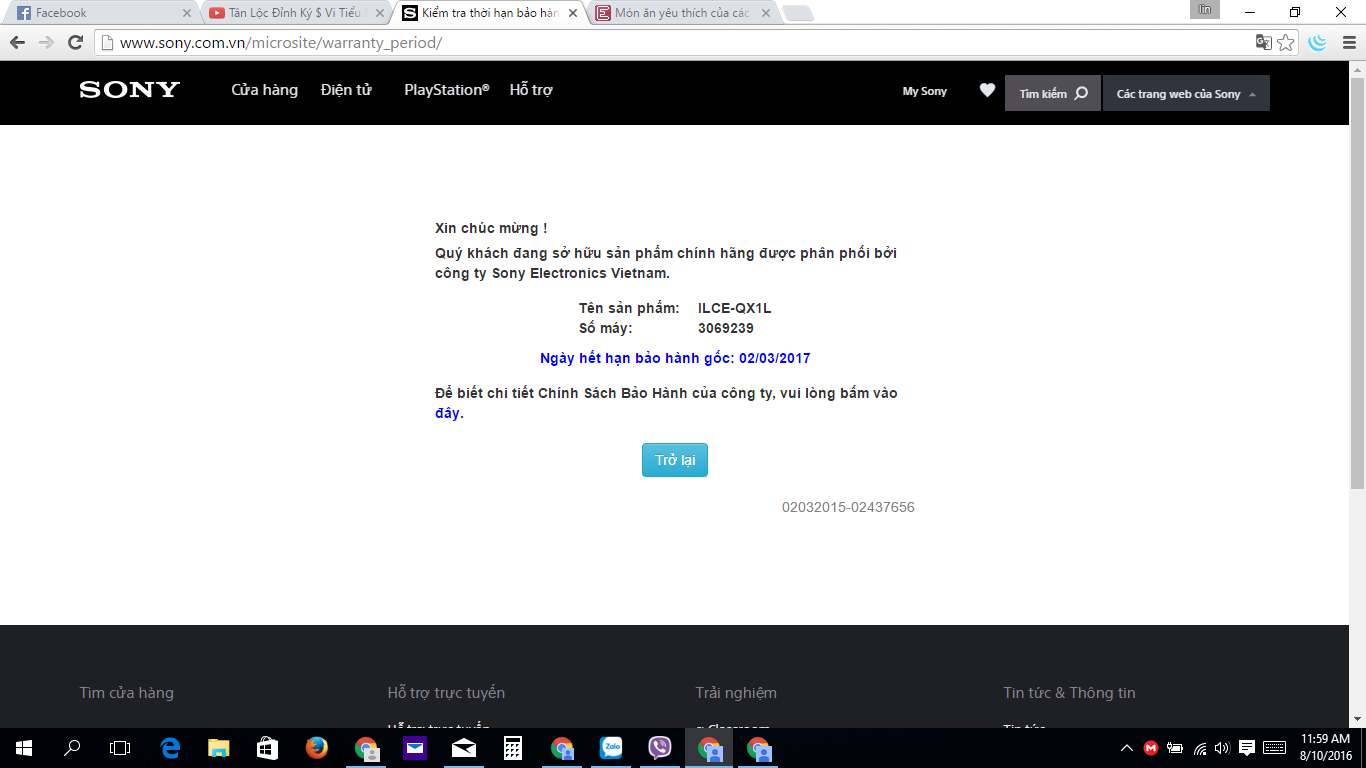
Task: Open the black envelope mail icon
Action: 464,748
